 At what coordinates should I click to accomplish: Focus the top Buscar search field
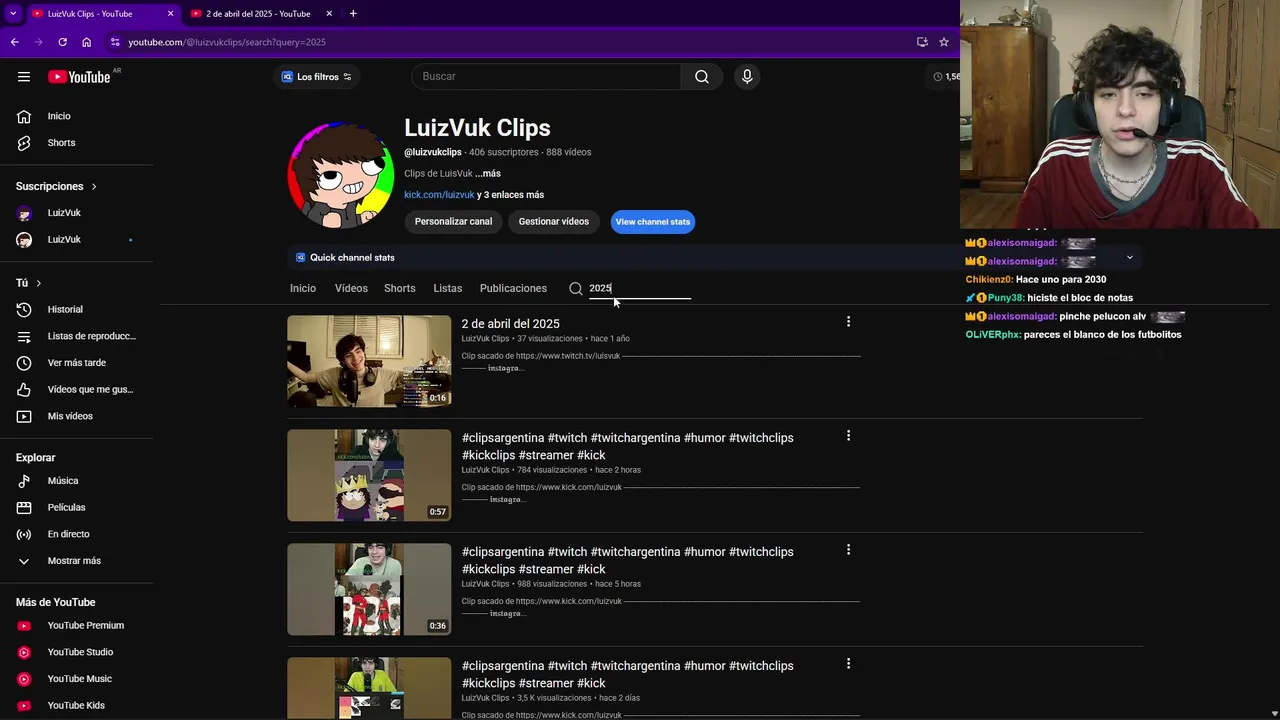546,77
